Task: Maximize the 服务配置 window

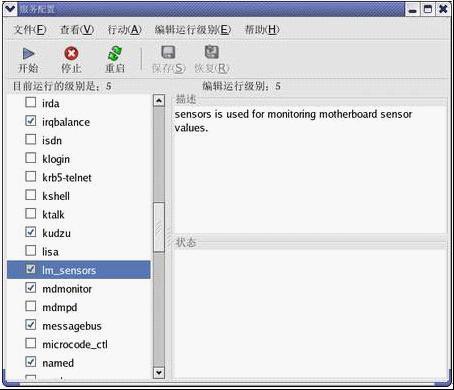Action: [428, 9]
